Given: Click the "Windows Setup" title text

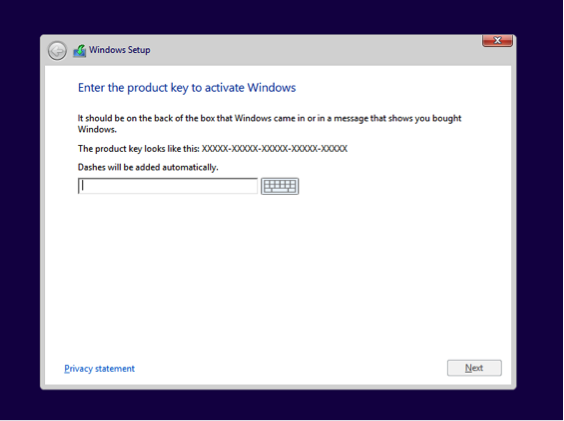Looking at the screenshot, I should (x=120, y=50).
